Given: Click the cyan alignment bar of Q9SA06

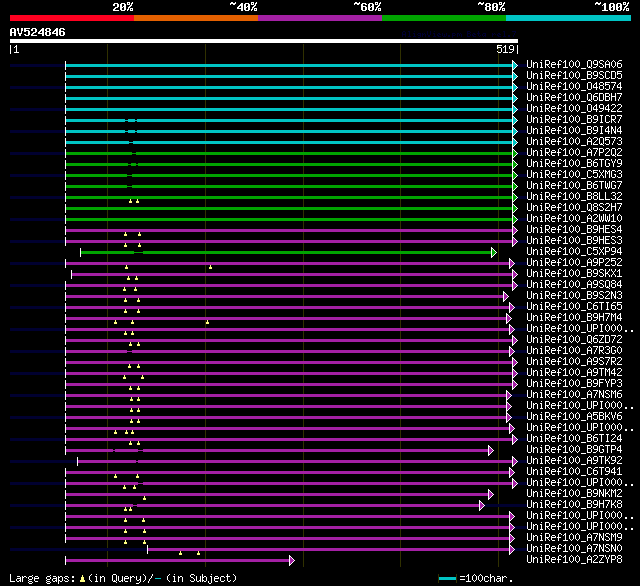Looking at the screenshot, I should (289, 65).
